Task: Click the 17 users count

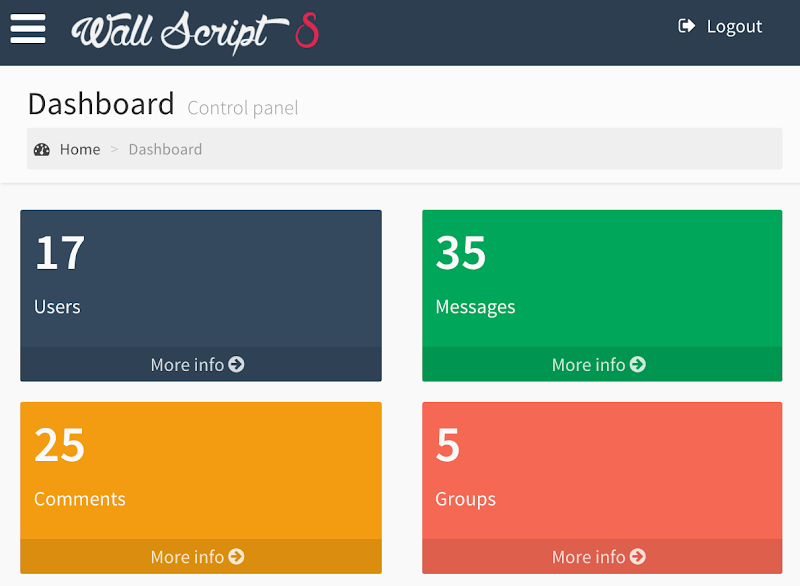Action: coord(60,252)
